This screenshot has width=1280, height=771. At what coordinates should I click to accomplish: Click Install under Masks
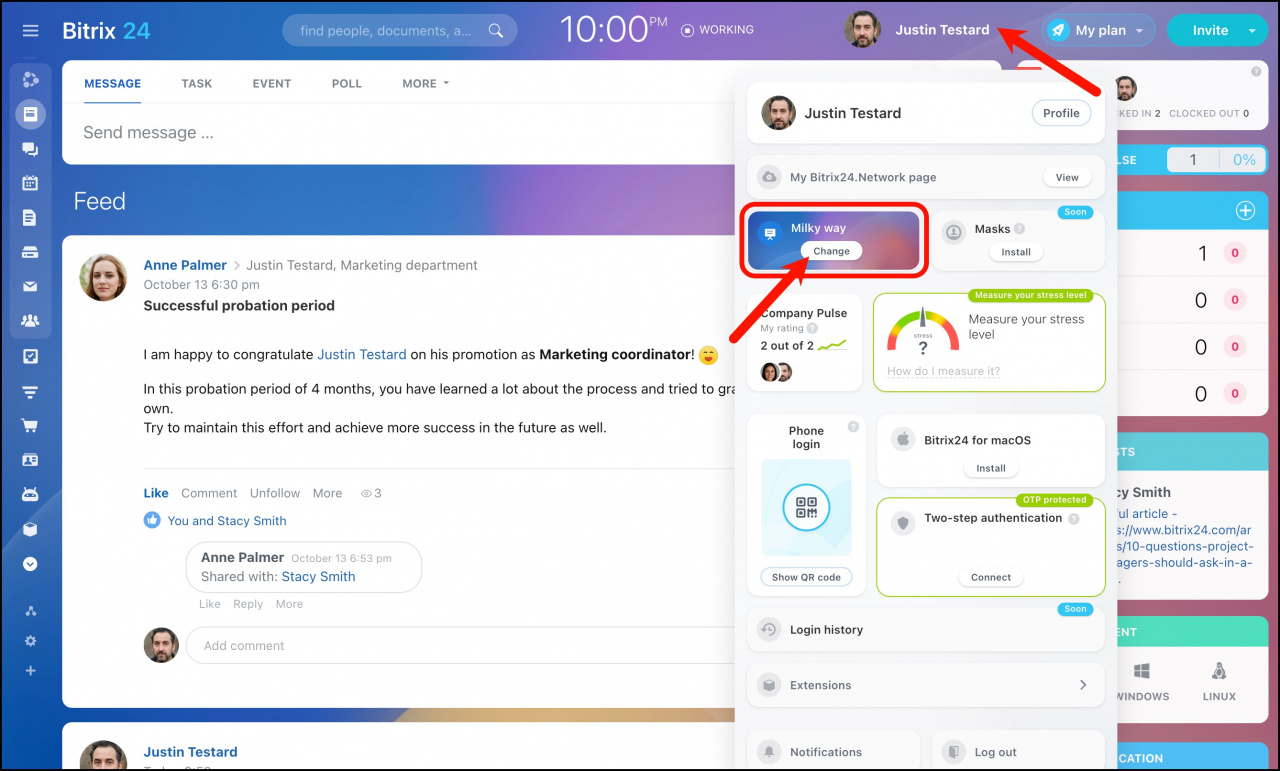pyautogui.click(x=1016, y=252)
